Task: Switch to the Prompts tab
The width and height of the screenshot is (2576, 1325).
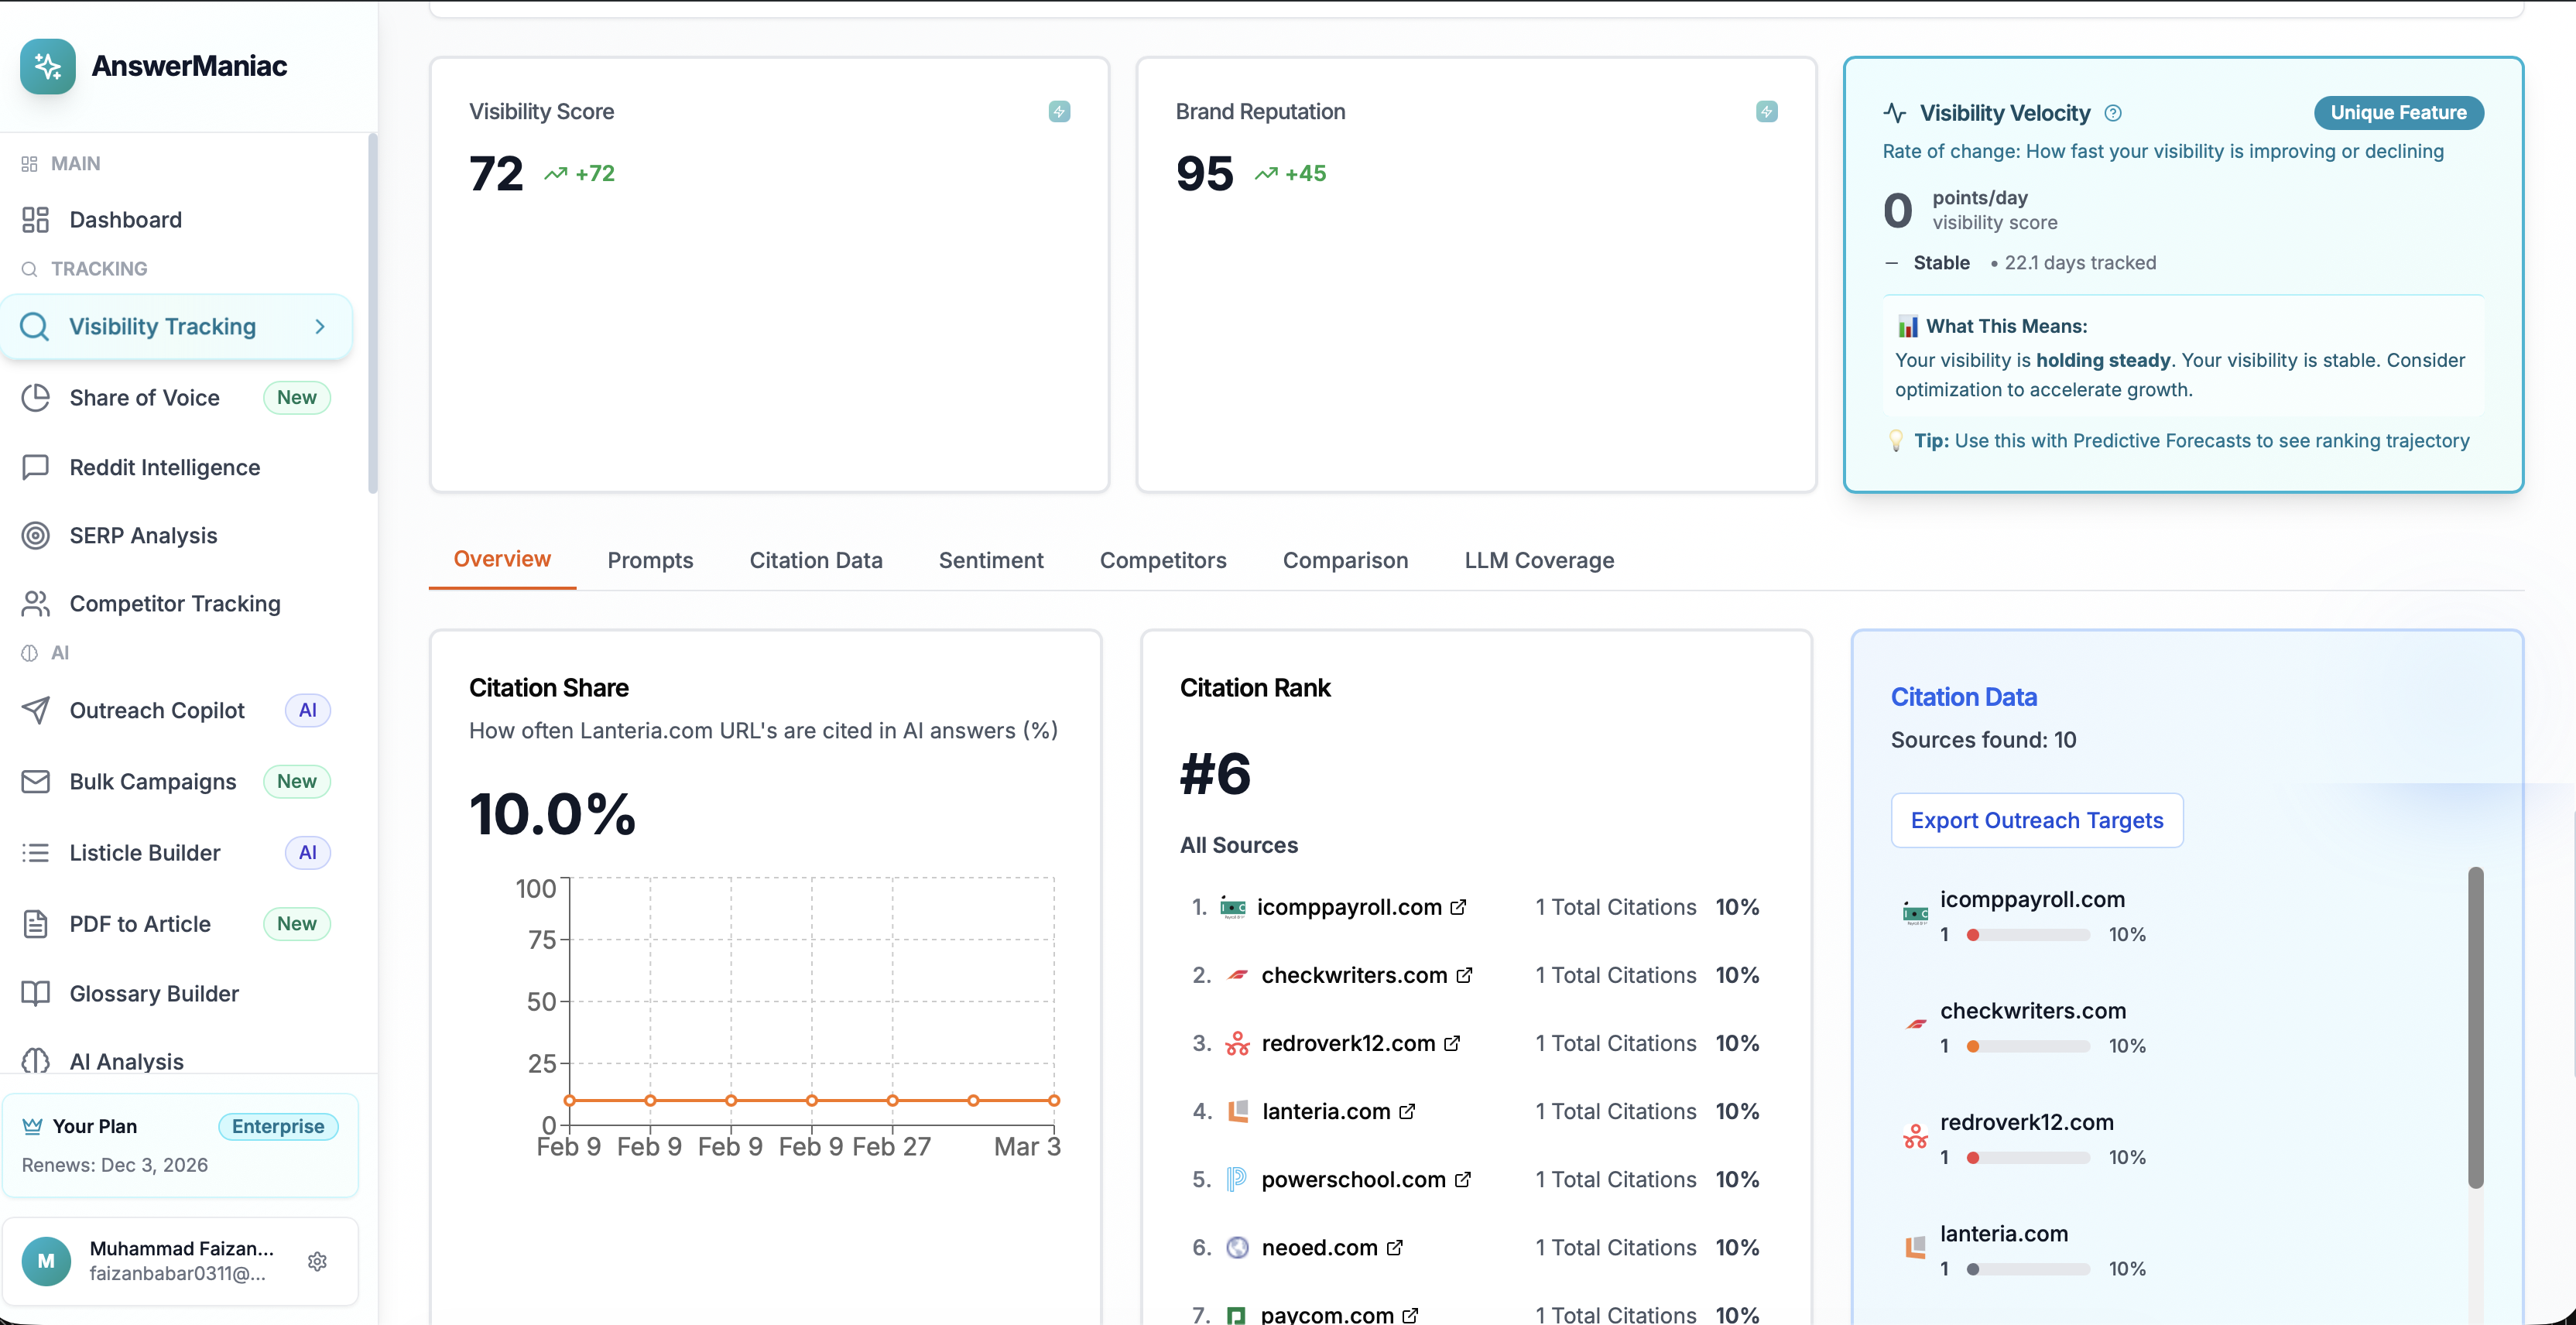Action: click(x=650, y=561)
